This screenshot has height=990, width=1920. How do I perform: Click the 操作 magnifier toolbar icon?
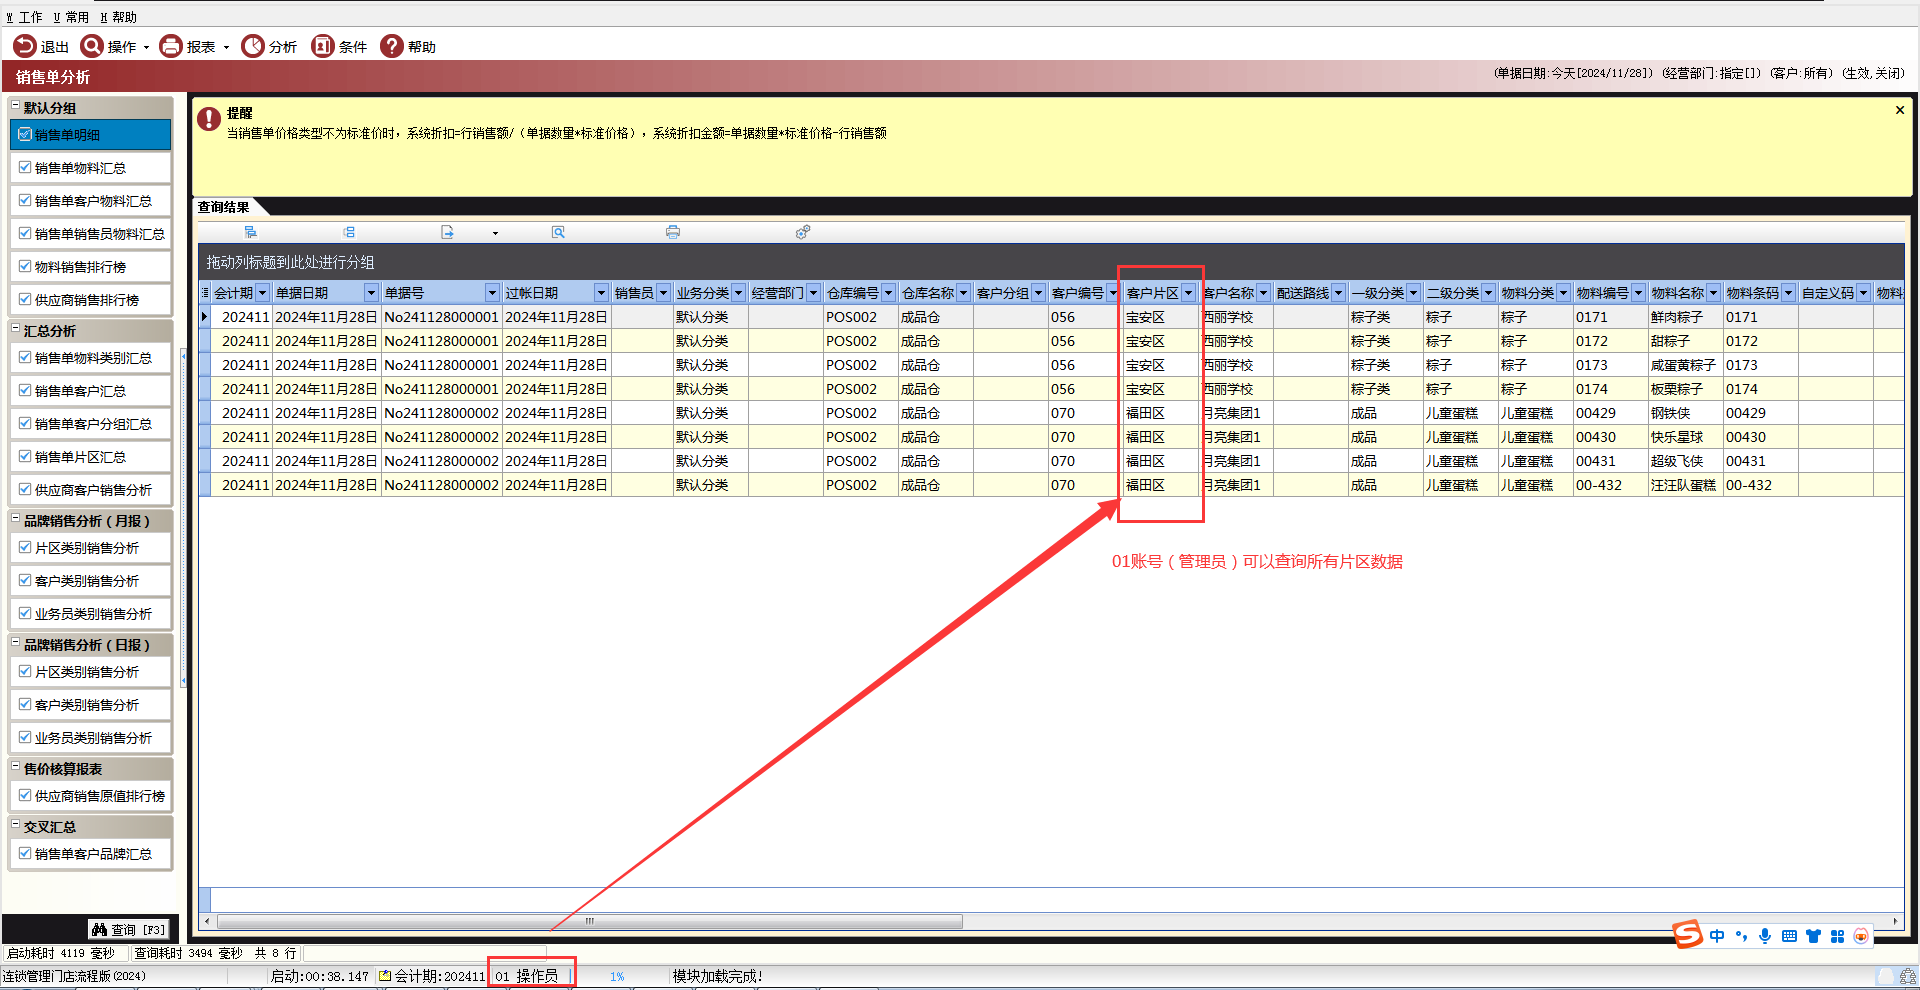[x=92, y=46]
